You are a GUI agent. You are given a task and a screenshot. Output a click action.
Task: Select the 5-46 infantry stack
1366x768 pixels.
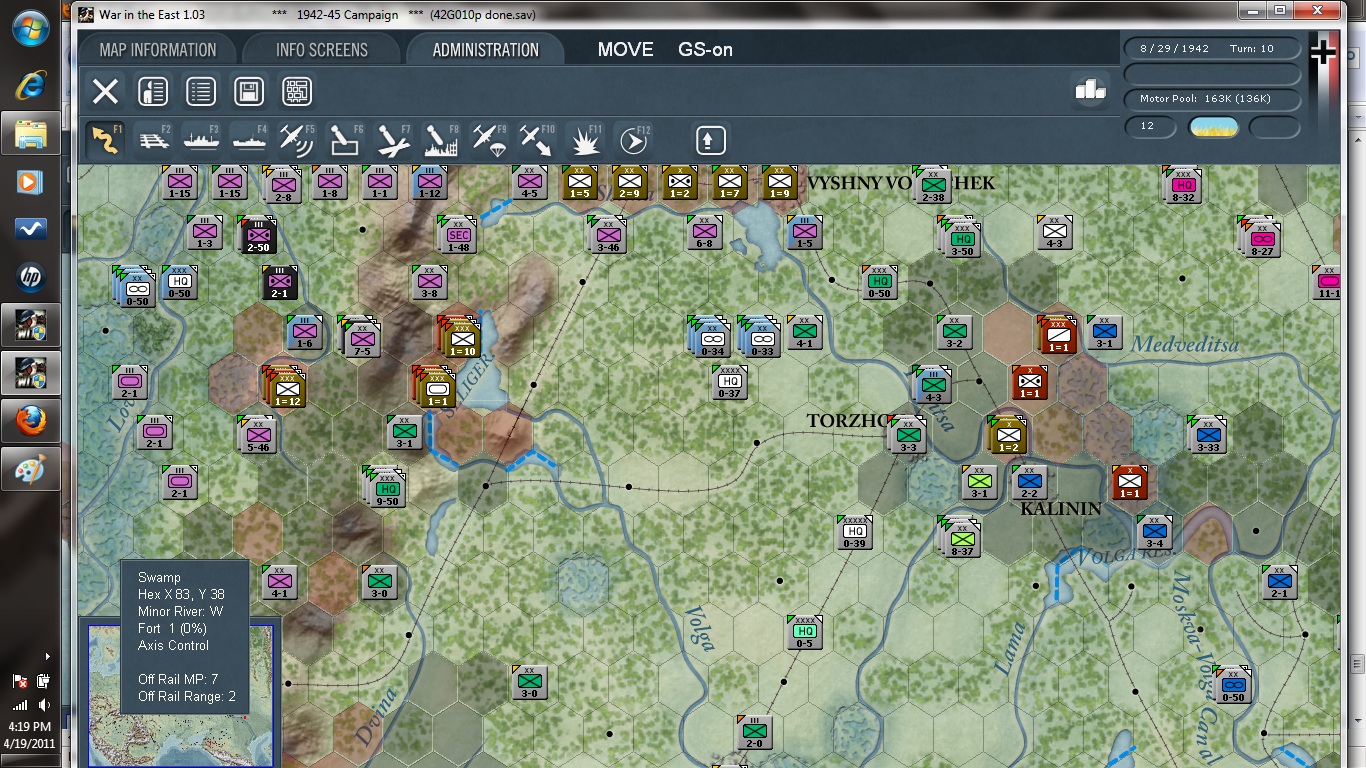click(257, 435)
